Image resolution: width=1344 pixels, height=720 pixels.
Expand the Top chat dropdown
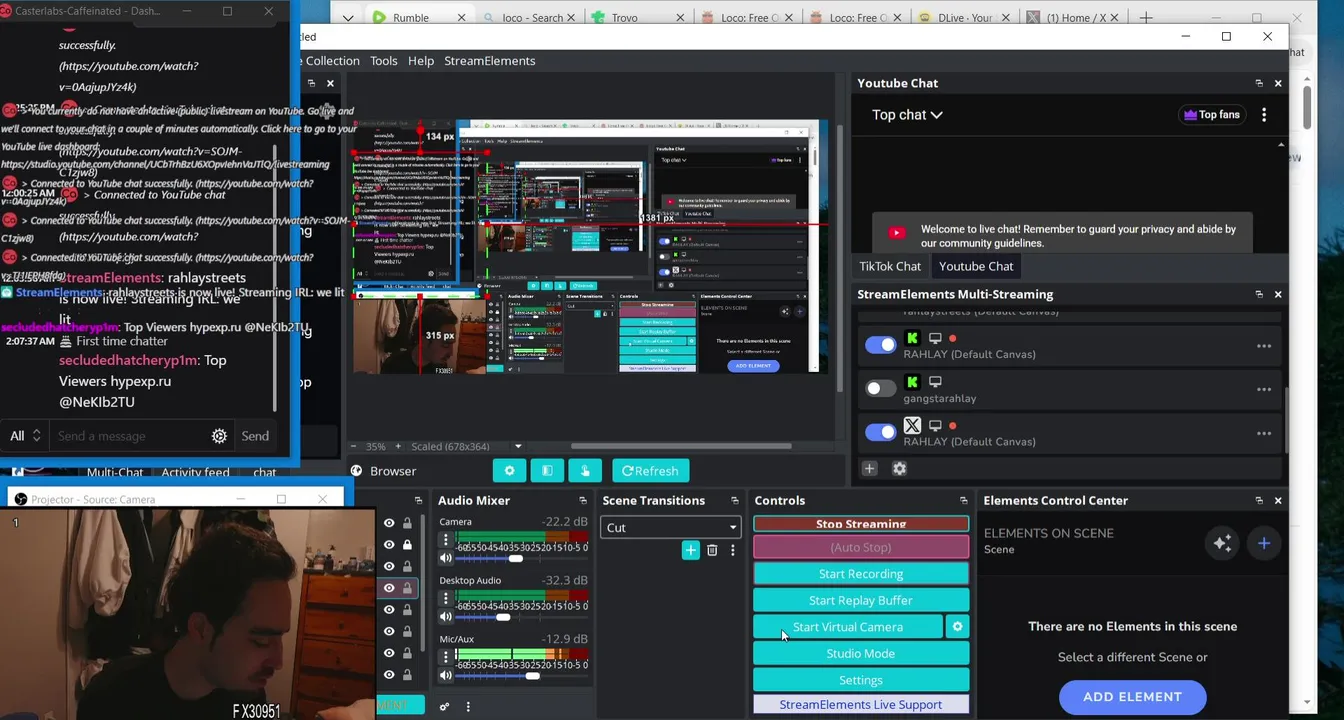(907, 115)
